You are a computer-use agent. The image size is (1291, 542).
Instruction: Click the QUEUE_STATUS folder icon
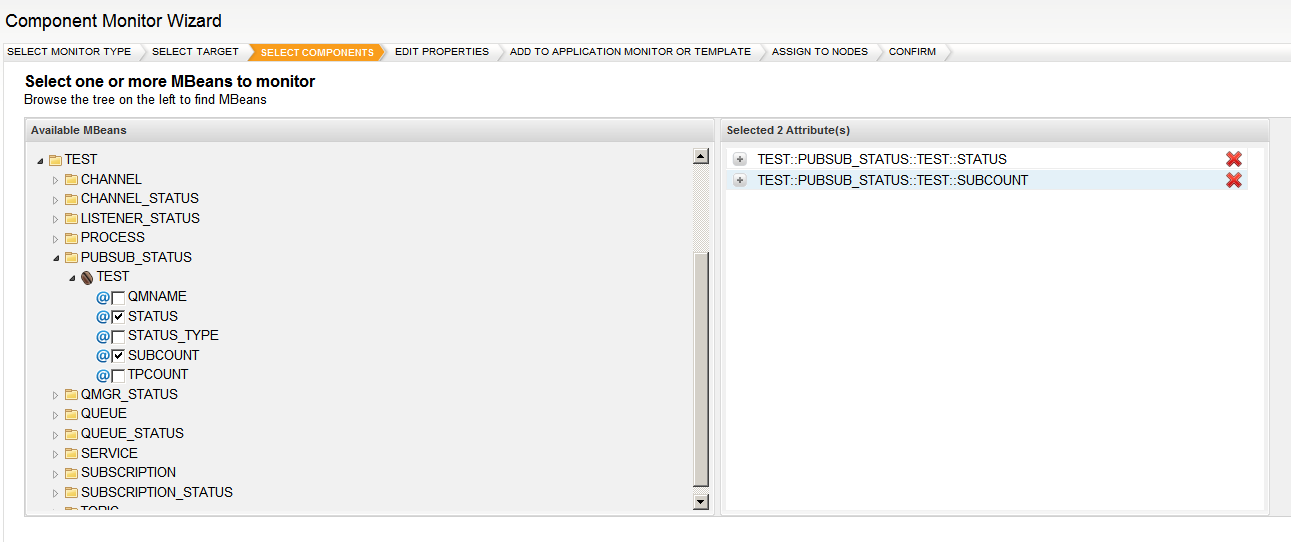click(71, 434)
